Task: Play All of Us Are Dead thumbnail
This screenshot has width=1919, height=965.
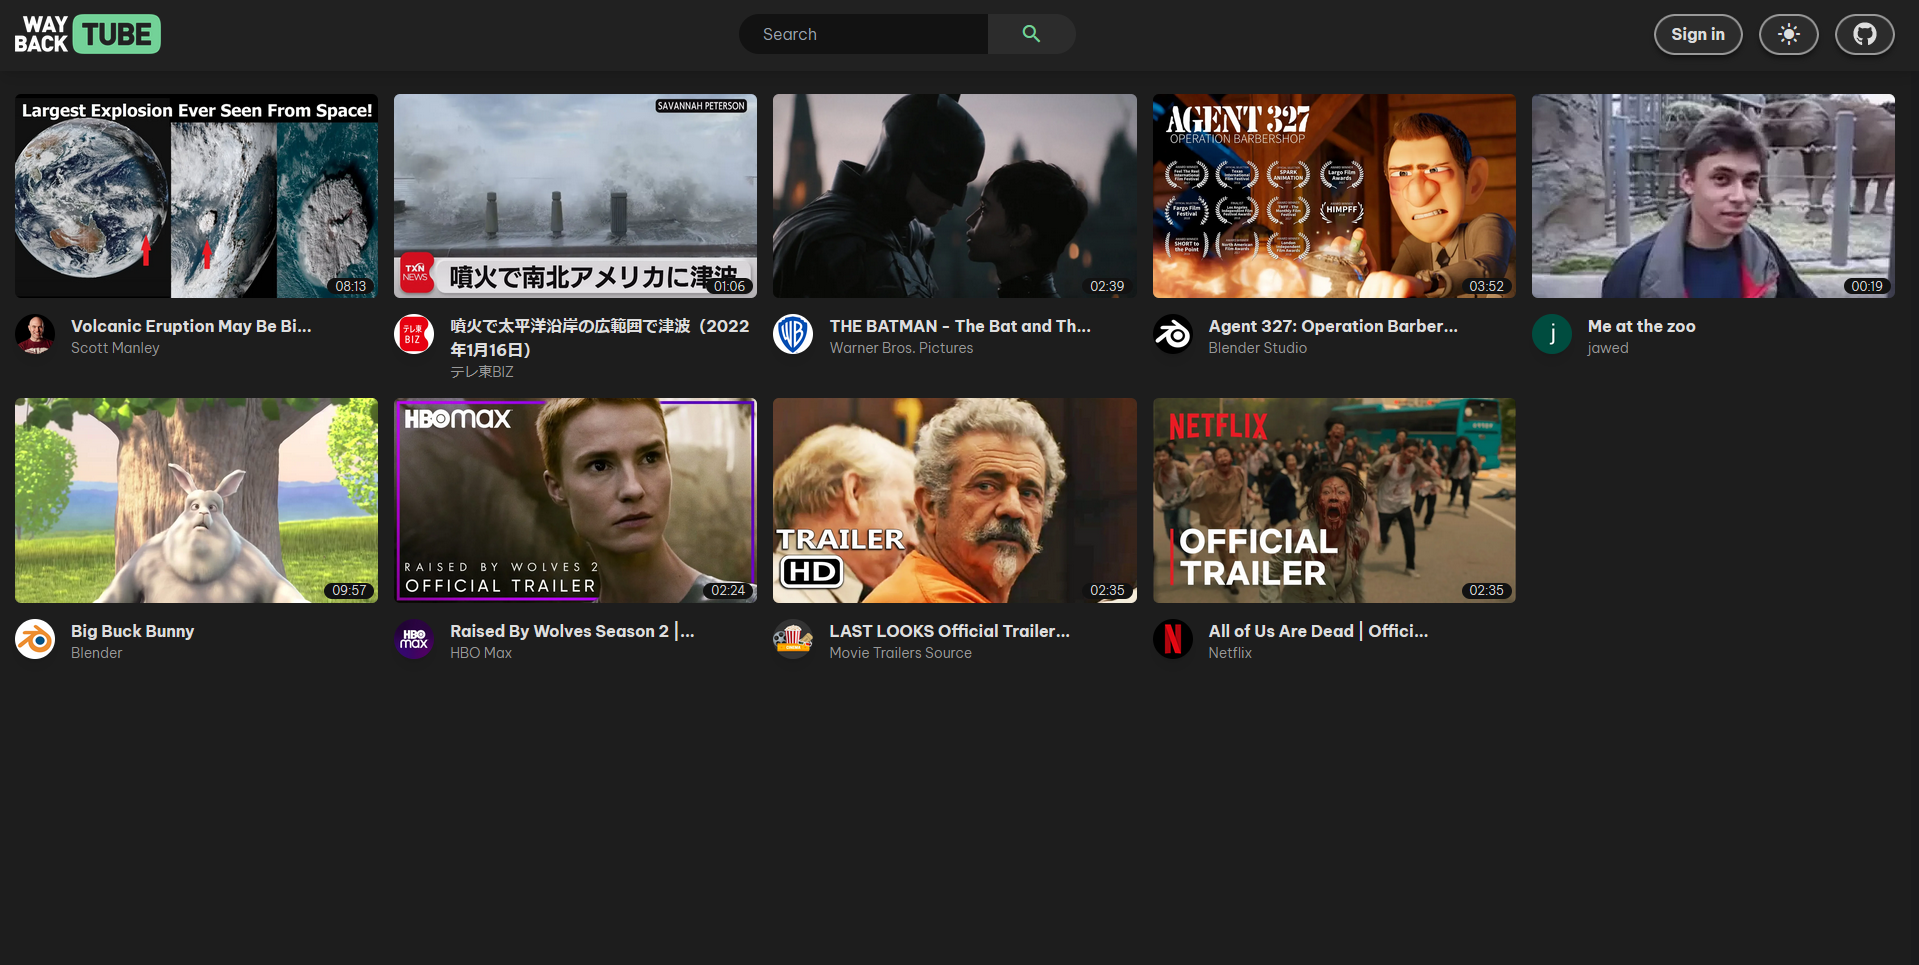Action: coord(1334,500)
